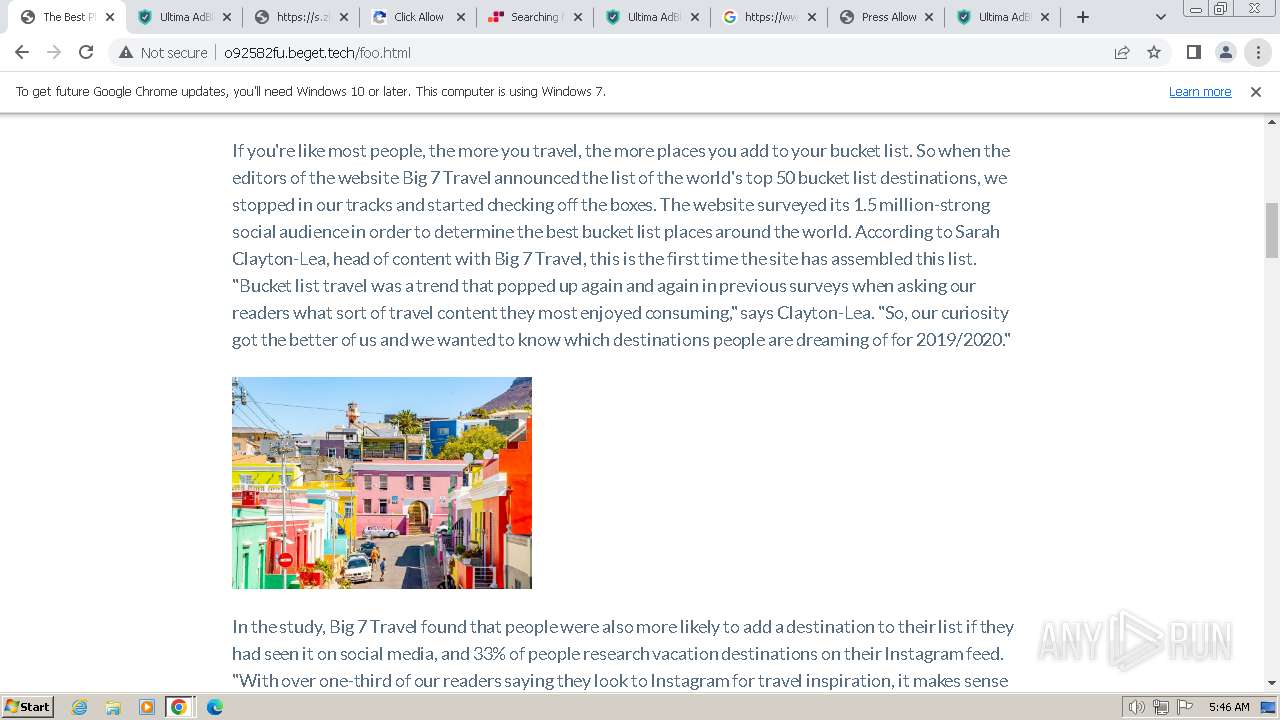Close the Searching tab
The height and width of the screenshot is (720, 1280).
578,17
